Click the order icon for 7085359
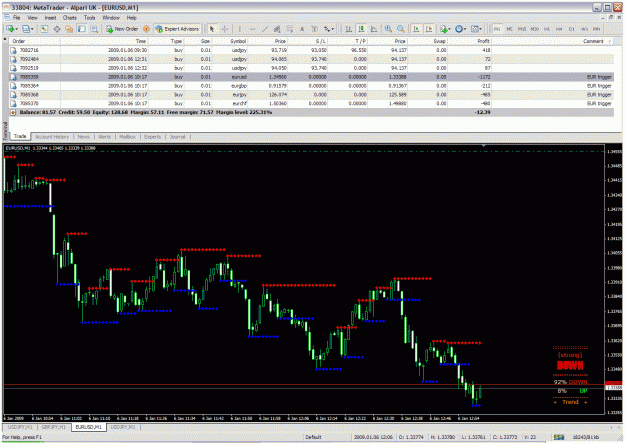Image resolution: width=625 pixels, height=443 pixels. pyautogui.click(x=13, y=77)
